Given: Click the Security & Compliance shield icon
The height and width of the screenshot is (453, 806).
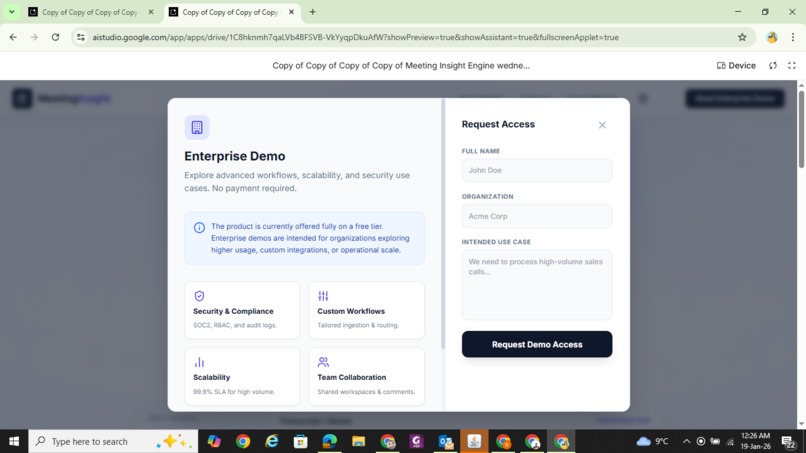Looking at the screenshot, I should point(199,296).
